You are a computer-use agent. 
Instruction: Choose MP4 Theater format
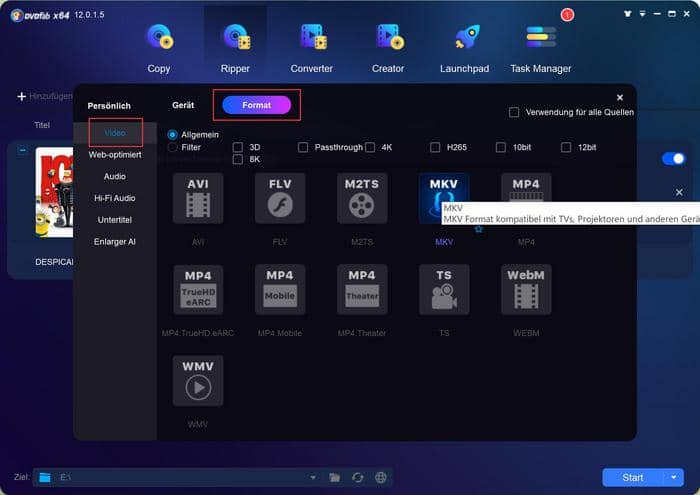pyautogui.click(x=362, y=290)
